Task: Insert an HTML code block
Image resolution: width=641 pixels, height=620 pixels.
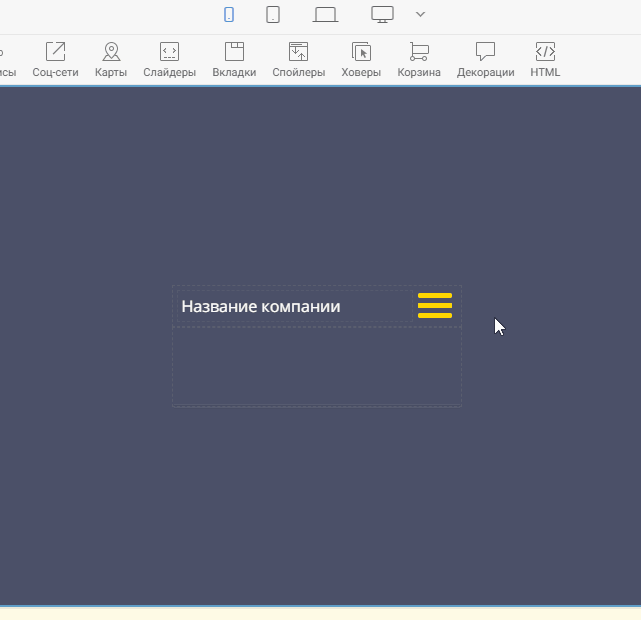Action: pos(545,59)
